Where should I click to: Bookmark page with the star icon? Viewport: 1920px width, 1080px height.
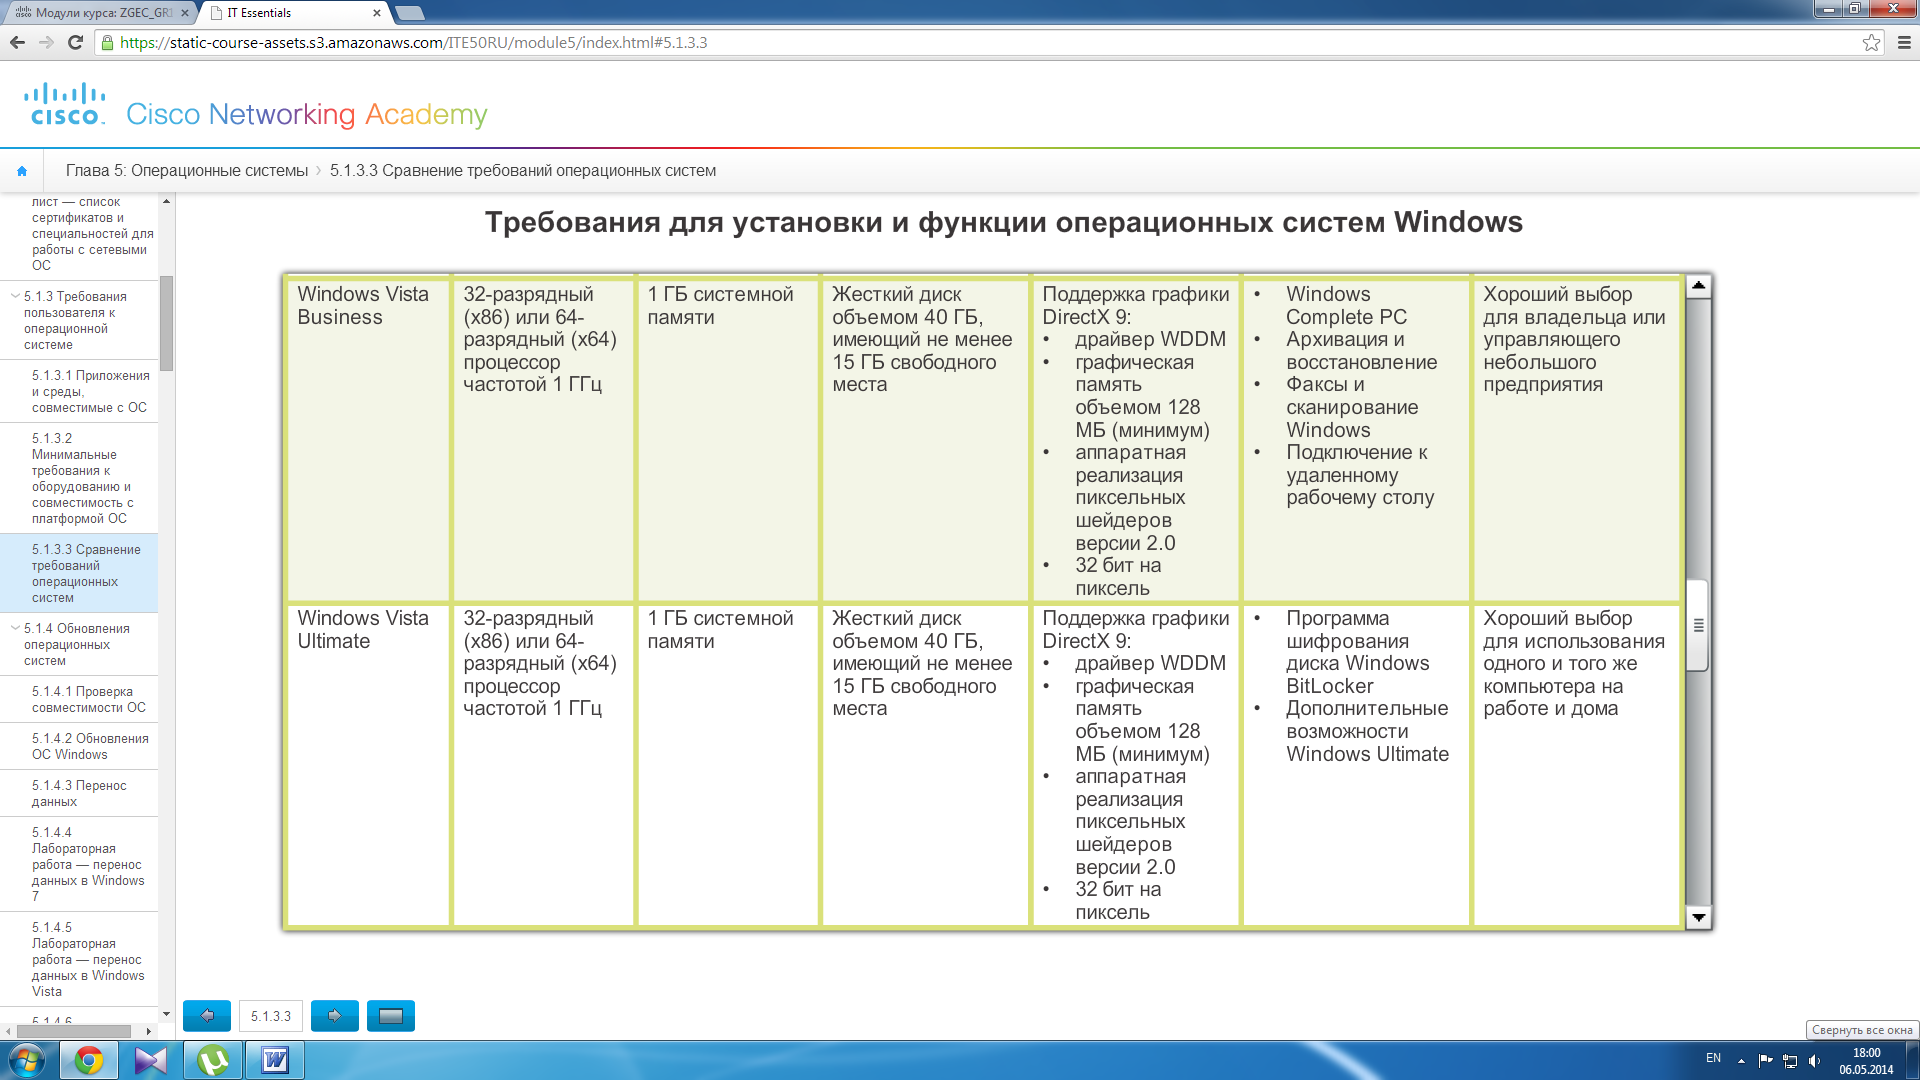pyautogui.click(x=1871, y=42)
